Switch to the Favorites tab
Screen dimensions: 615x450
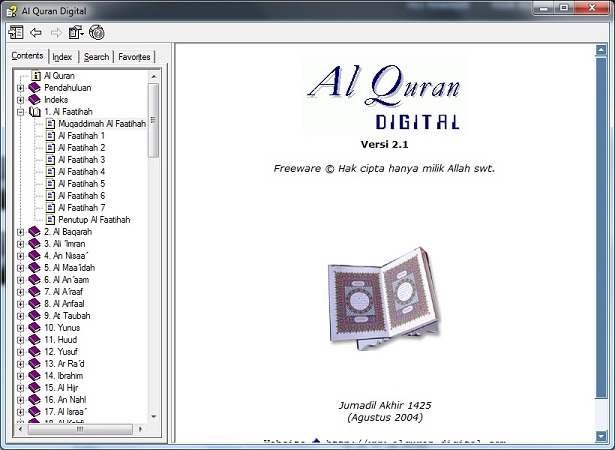click(x=134, y=57)
